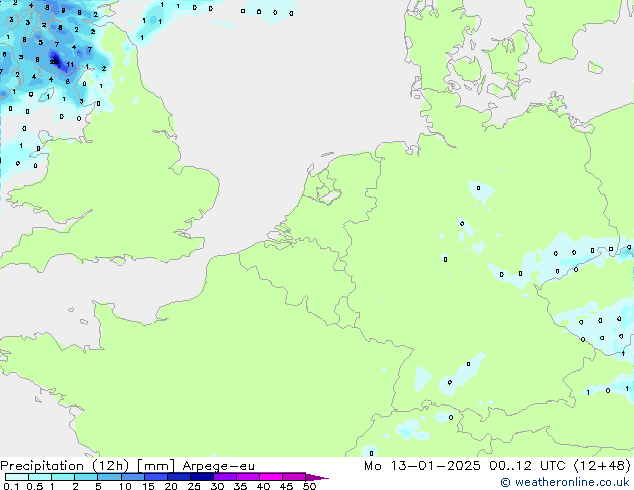Click the 1–2 mm legend color swatch
634x490 pixels.
(63, 477)
